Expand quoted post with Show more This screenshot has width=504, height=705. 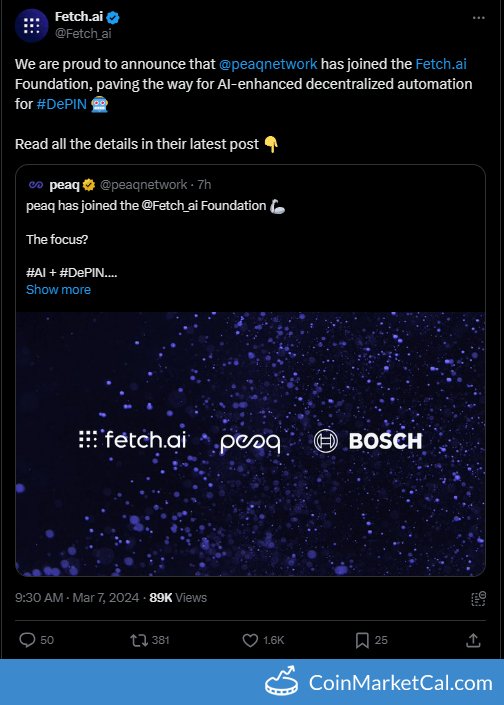pyautogui.click(x=58, y=290)
